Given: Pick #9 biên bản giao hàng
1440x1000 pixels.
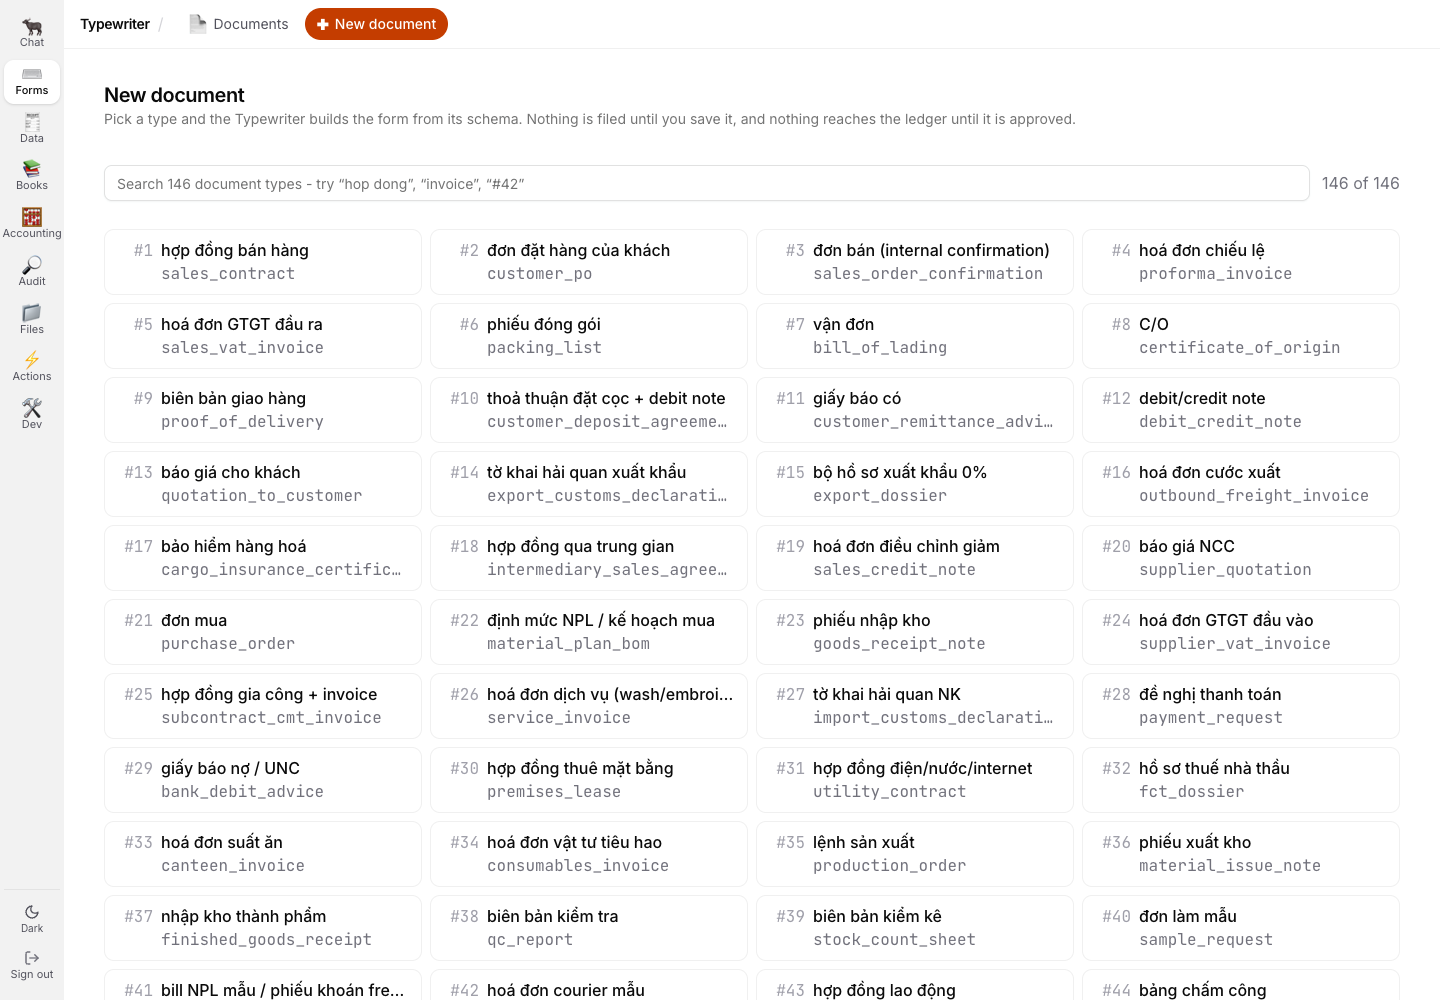Looking at the screenshot, I should 263,410.
